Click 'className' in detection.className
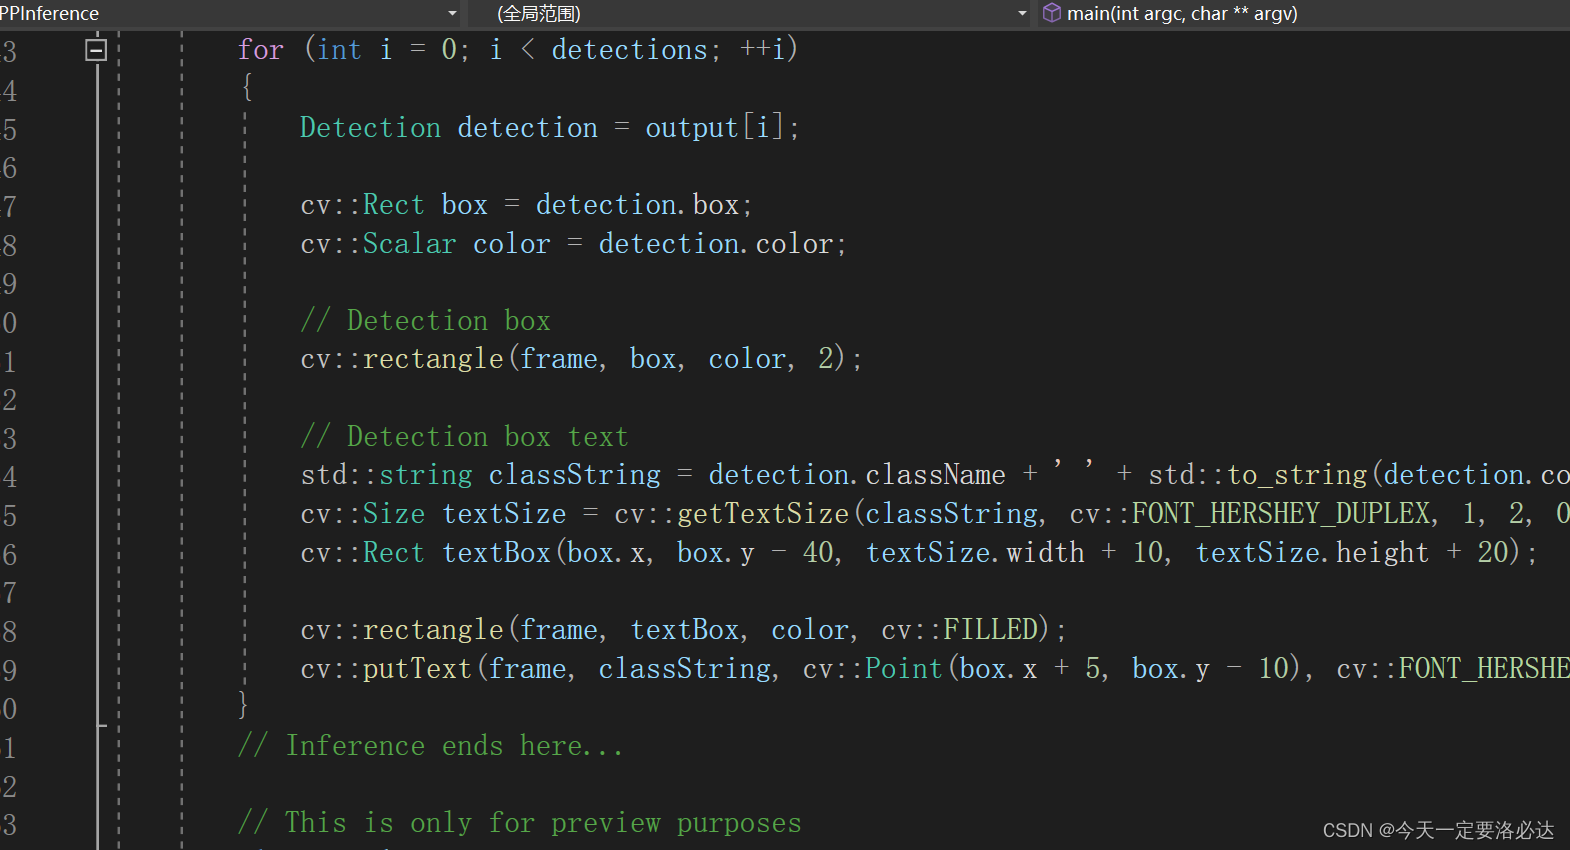This screenshot has height=850, width=1570. pos(935,475)
